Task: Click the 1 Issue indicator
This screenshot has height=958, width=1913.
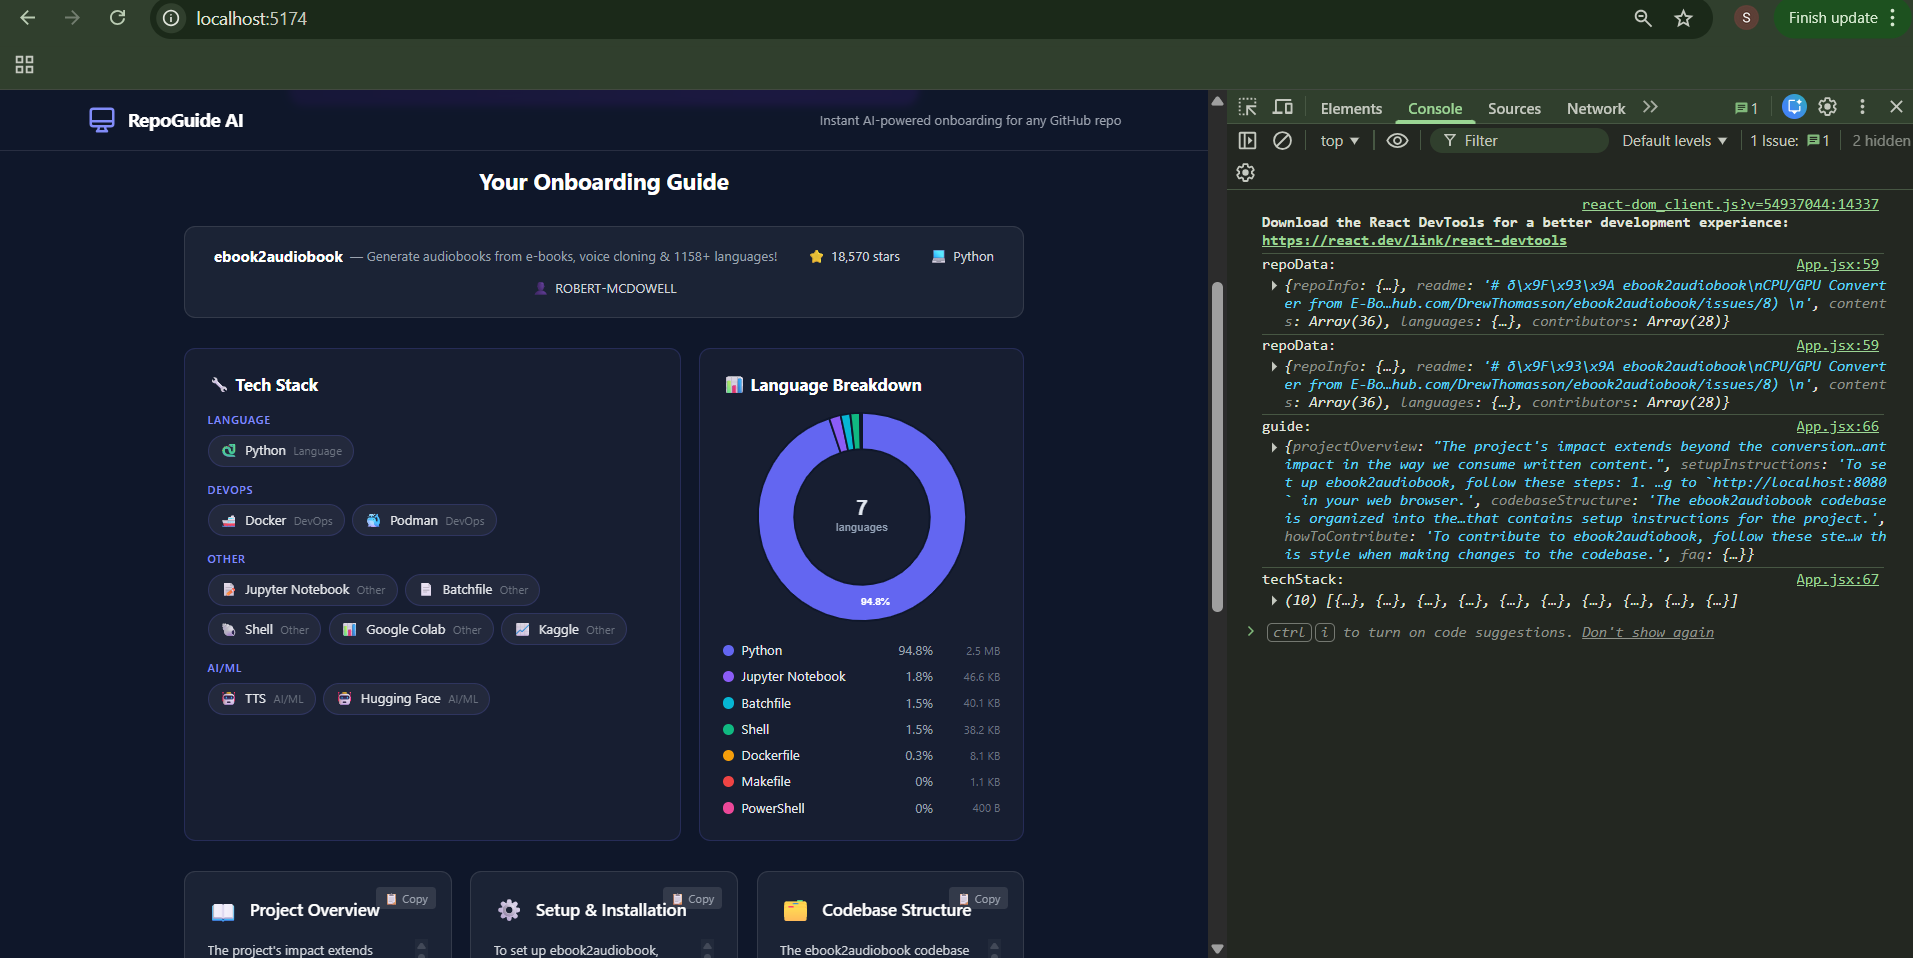Action: click(1790, 141)
